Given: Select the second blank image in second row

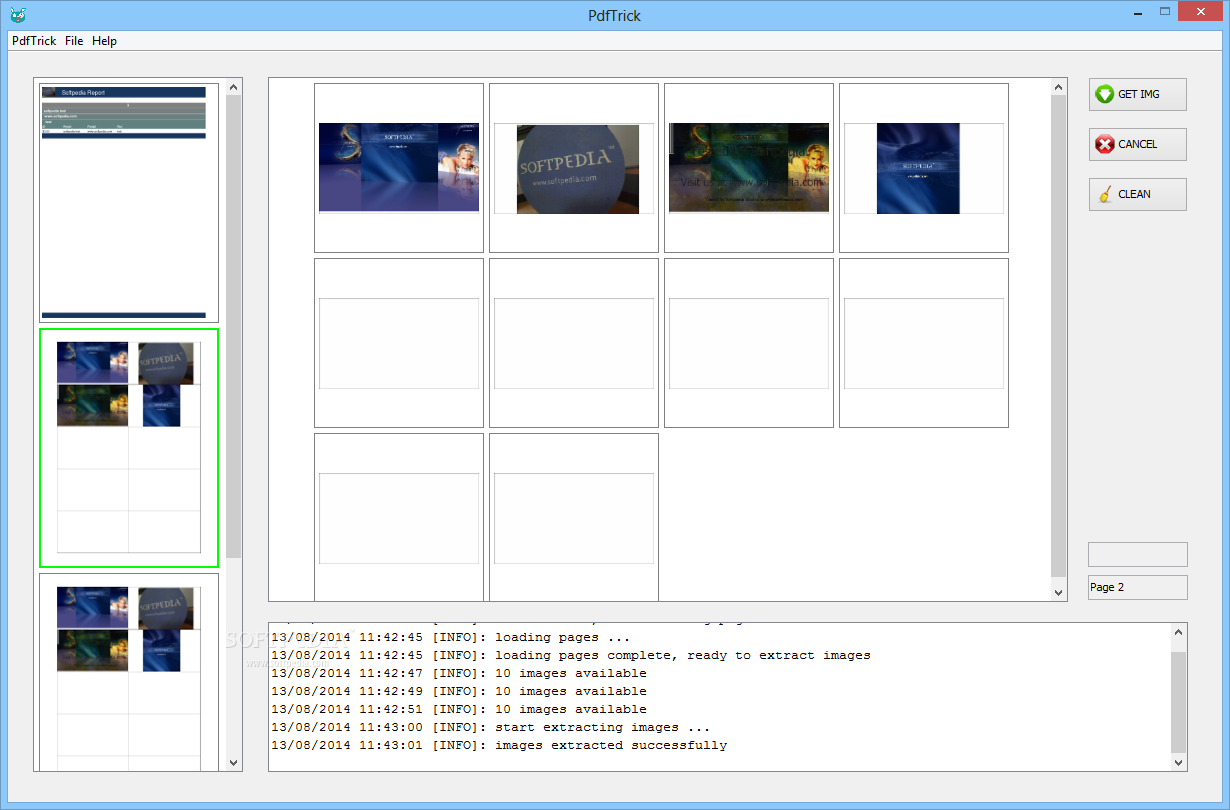Looking at the screenshot, I should [574, 343].
